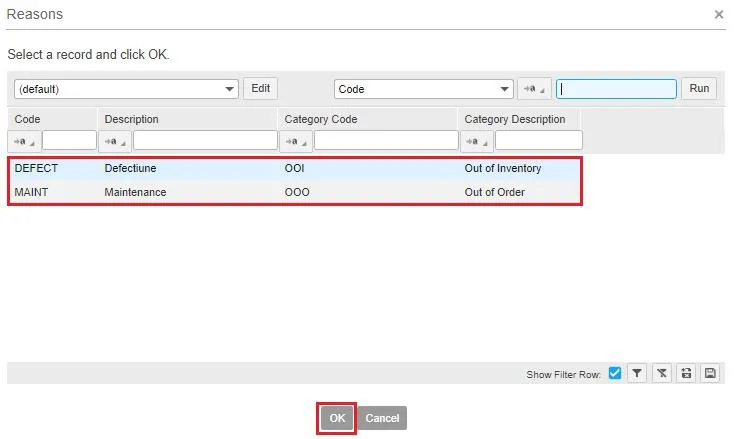
Task: Expand the (default) dataspy dropdown
Action: pyautogui.click(x=126, y=89)
